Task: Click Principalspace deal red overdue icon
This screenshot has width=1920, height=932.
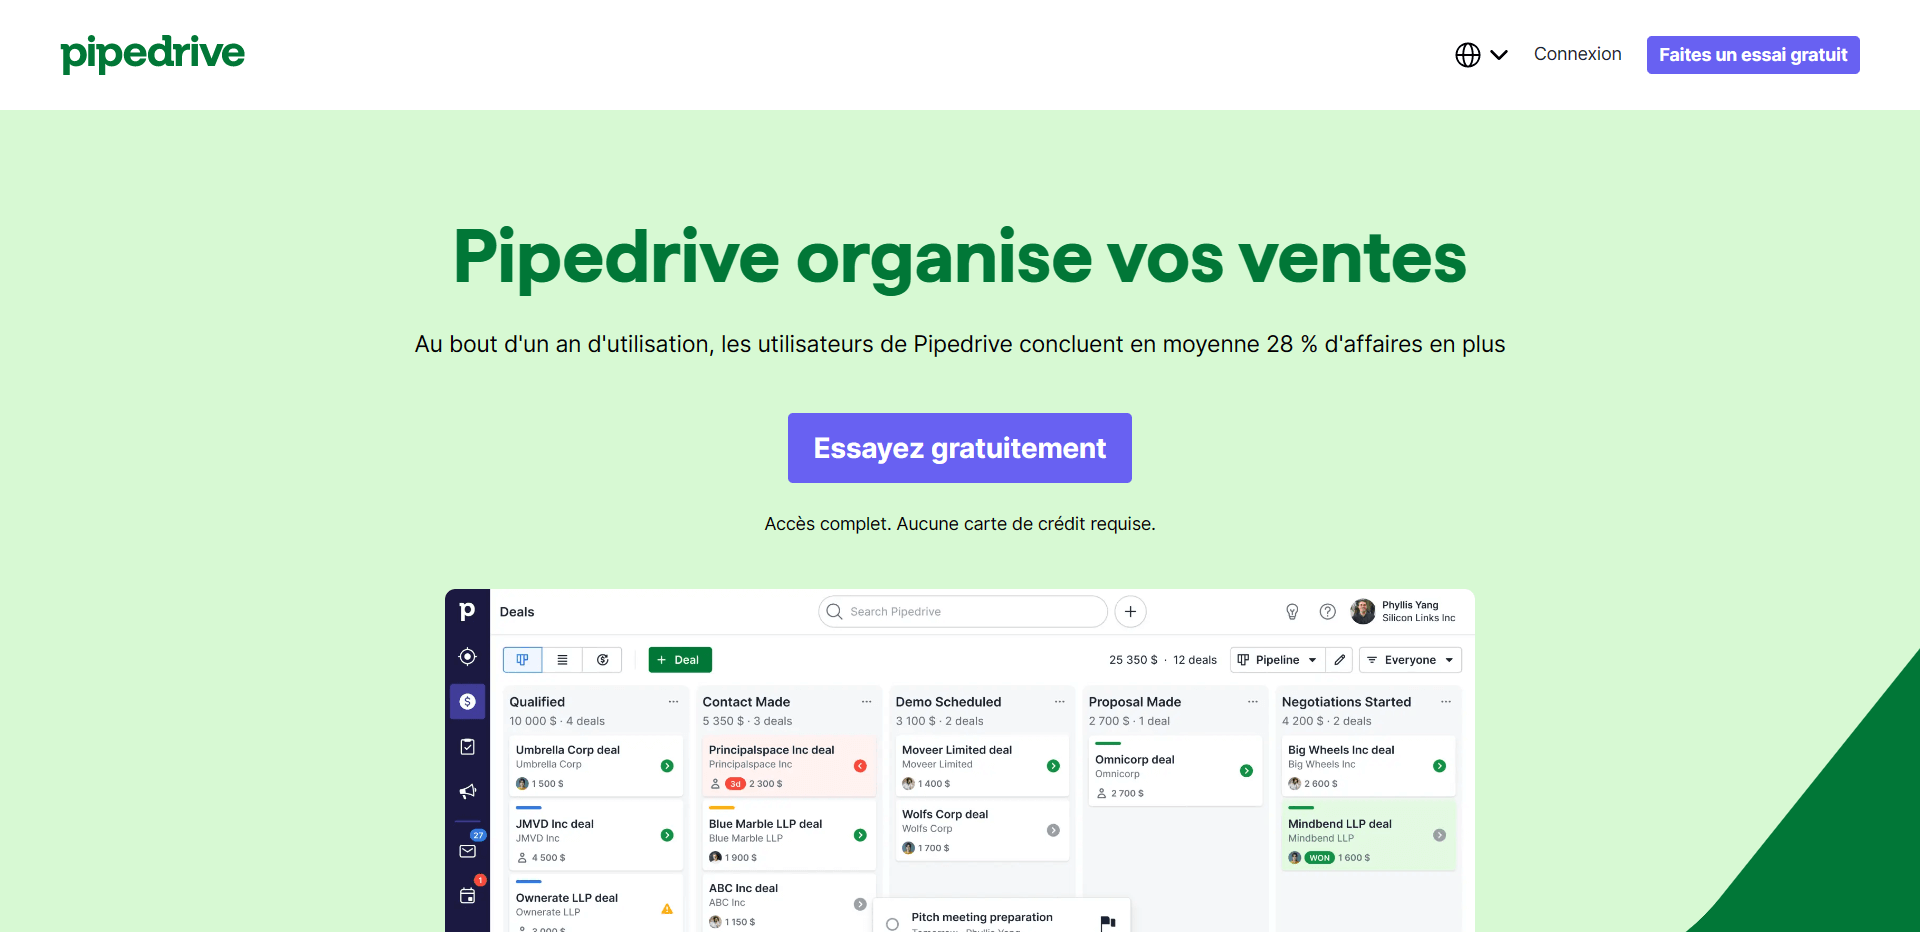Action: pos(860,766)
